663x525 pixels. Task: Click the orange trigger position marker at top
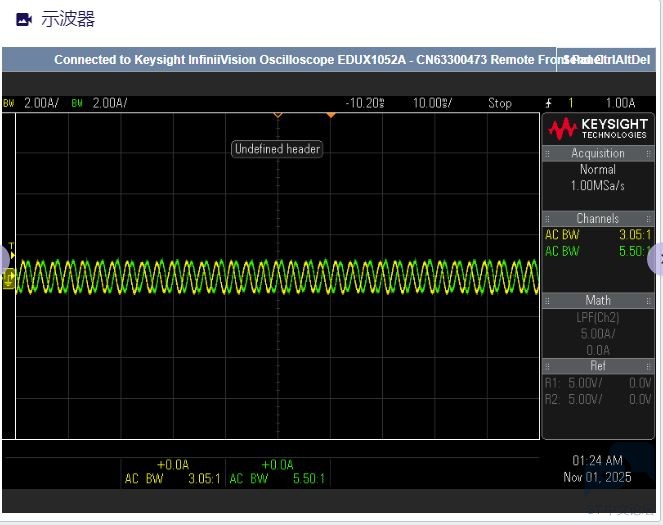tap(331, 115)
